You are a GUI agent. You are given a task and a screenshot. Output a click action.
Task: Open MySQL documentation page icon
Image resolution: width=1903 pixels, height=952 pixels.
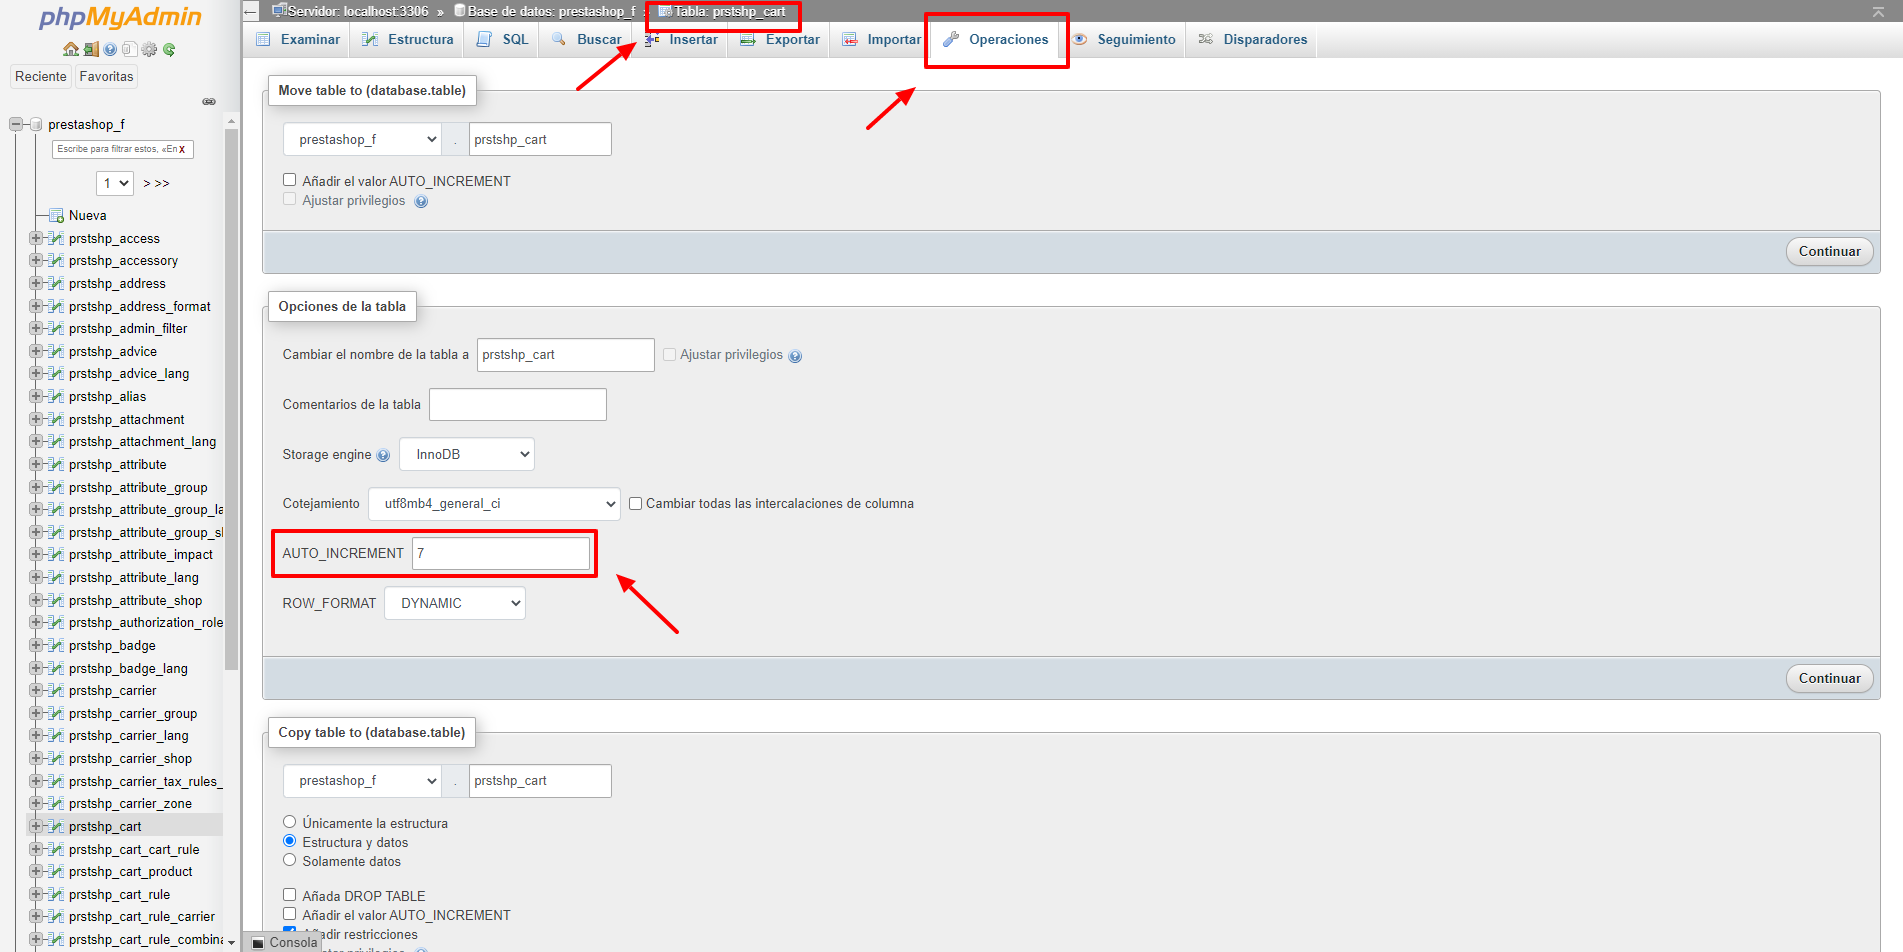129,49
